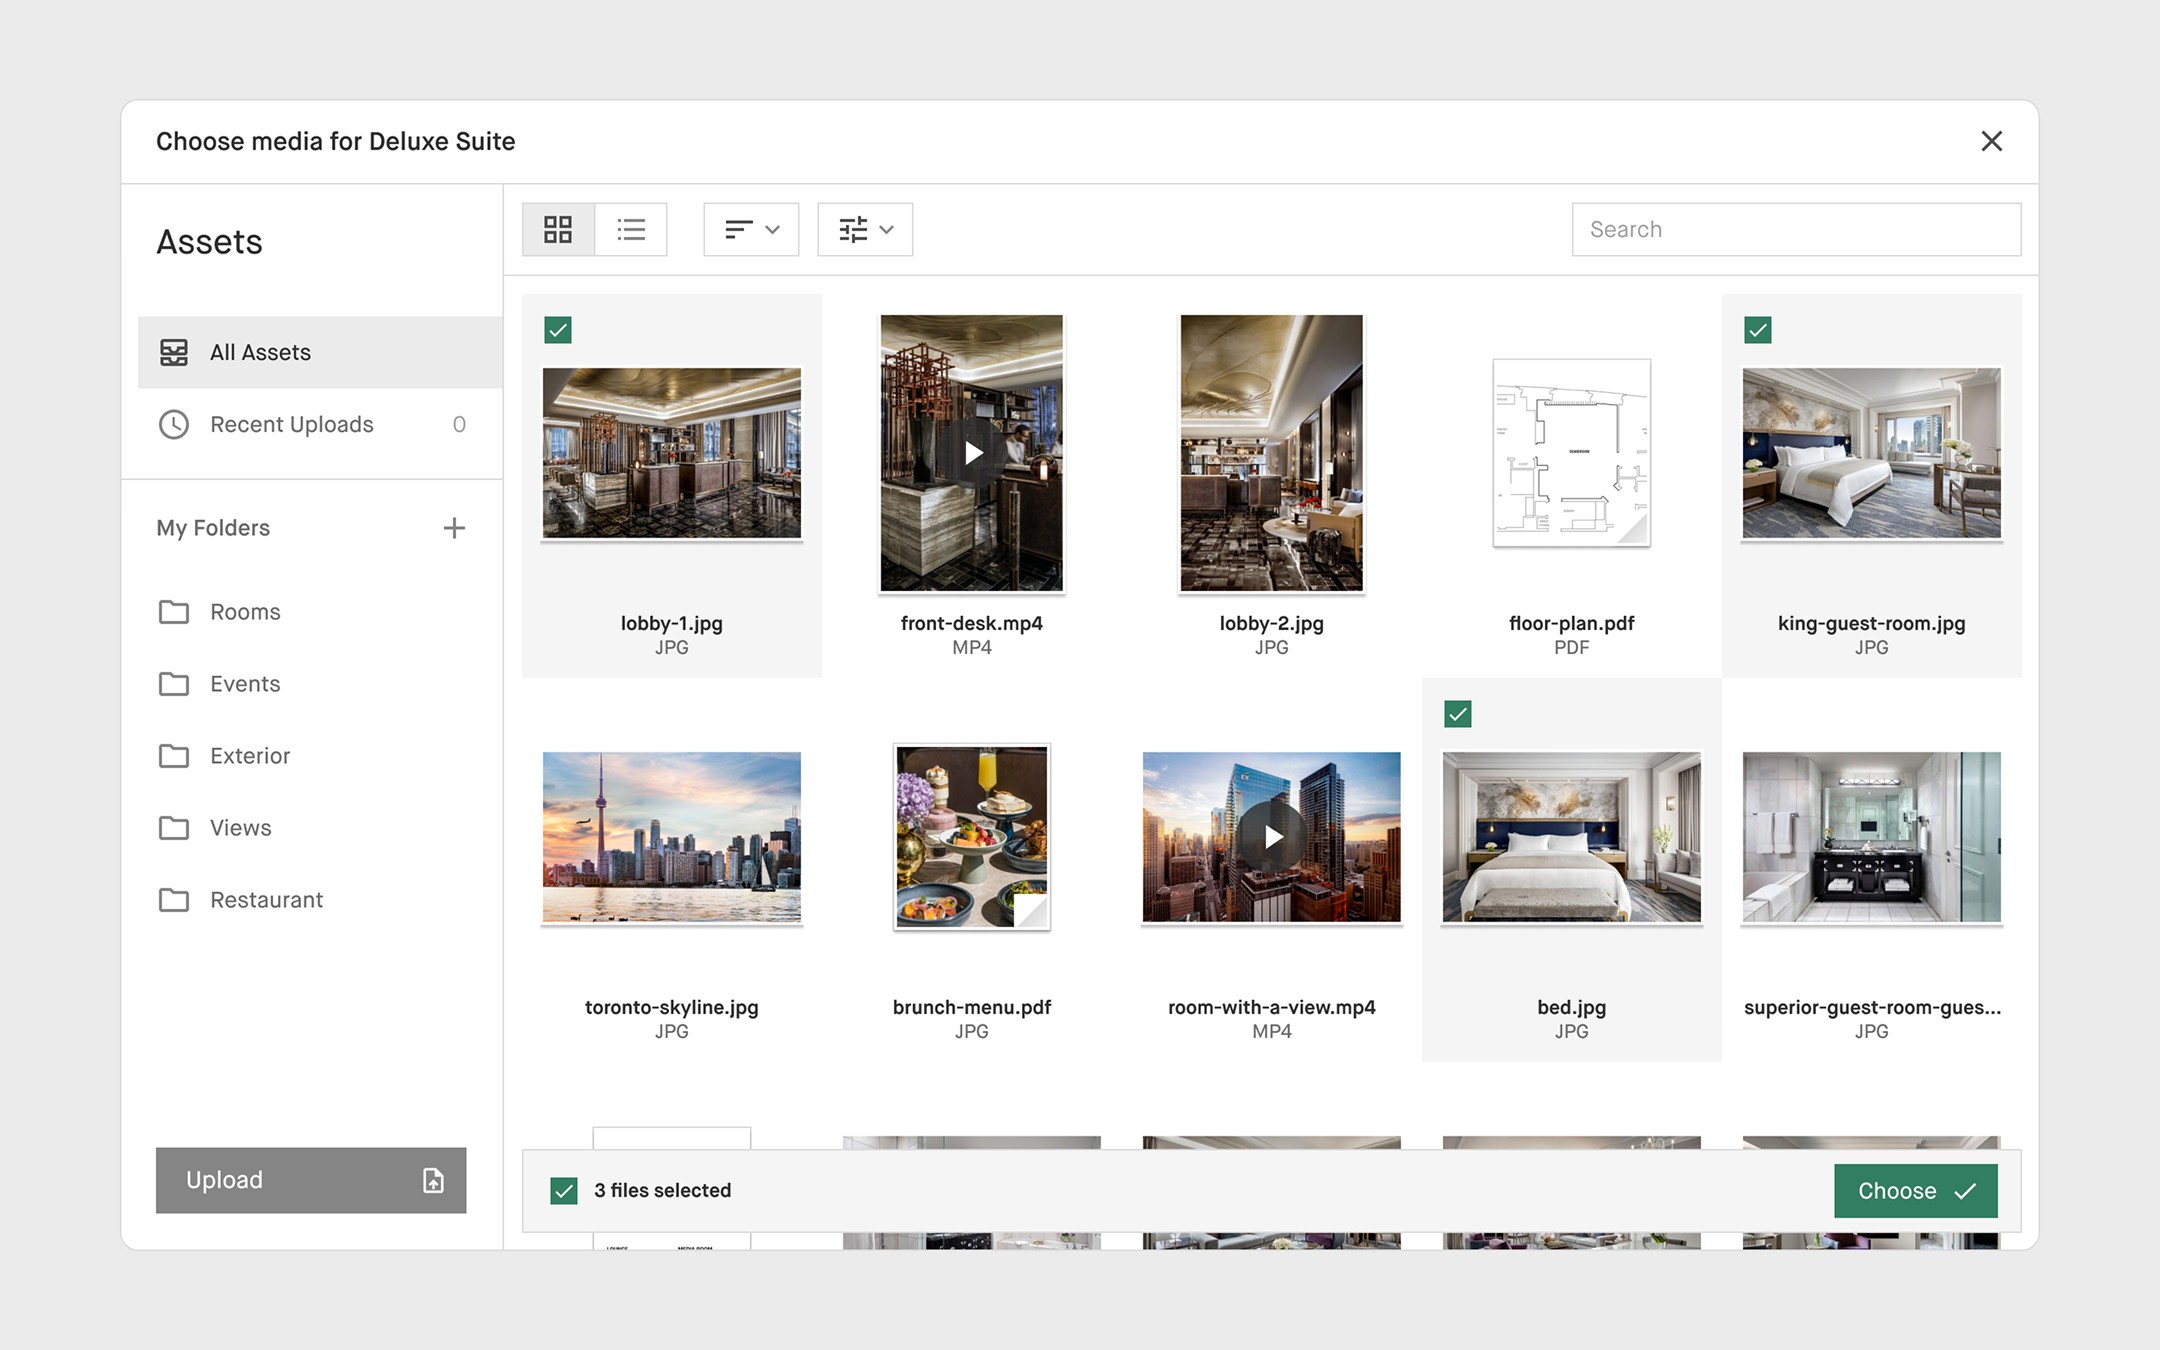Open the Views folder
The height and width of the screenshot is (1350, 2160).
click(x=241, y=828)
